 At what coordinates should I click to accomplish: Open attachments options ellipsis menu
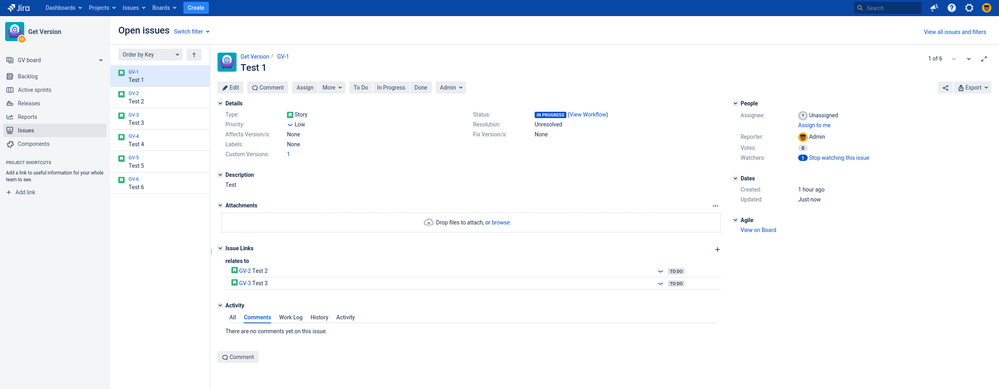(715, 206)
